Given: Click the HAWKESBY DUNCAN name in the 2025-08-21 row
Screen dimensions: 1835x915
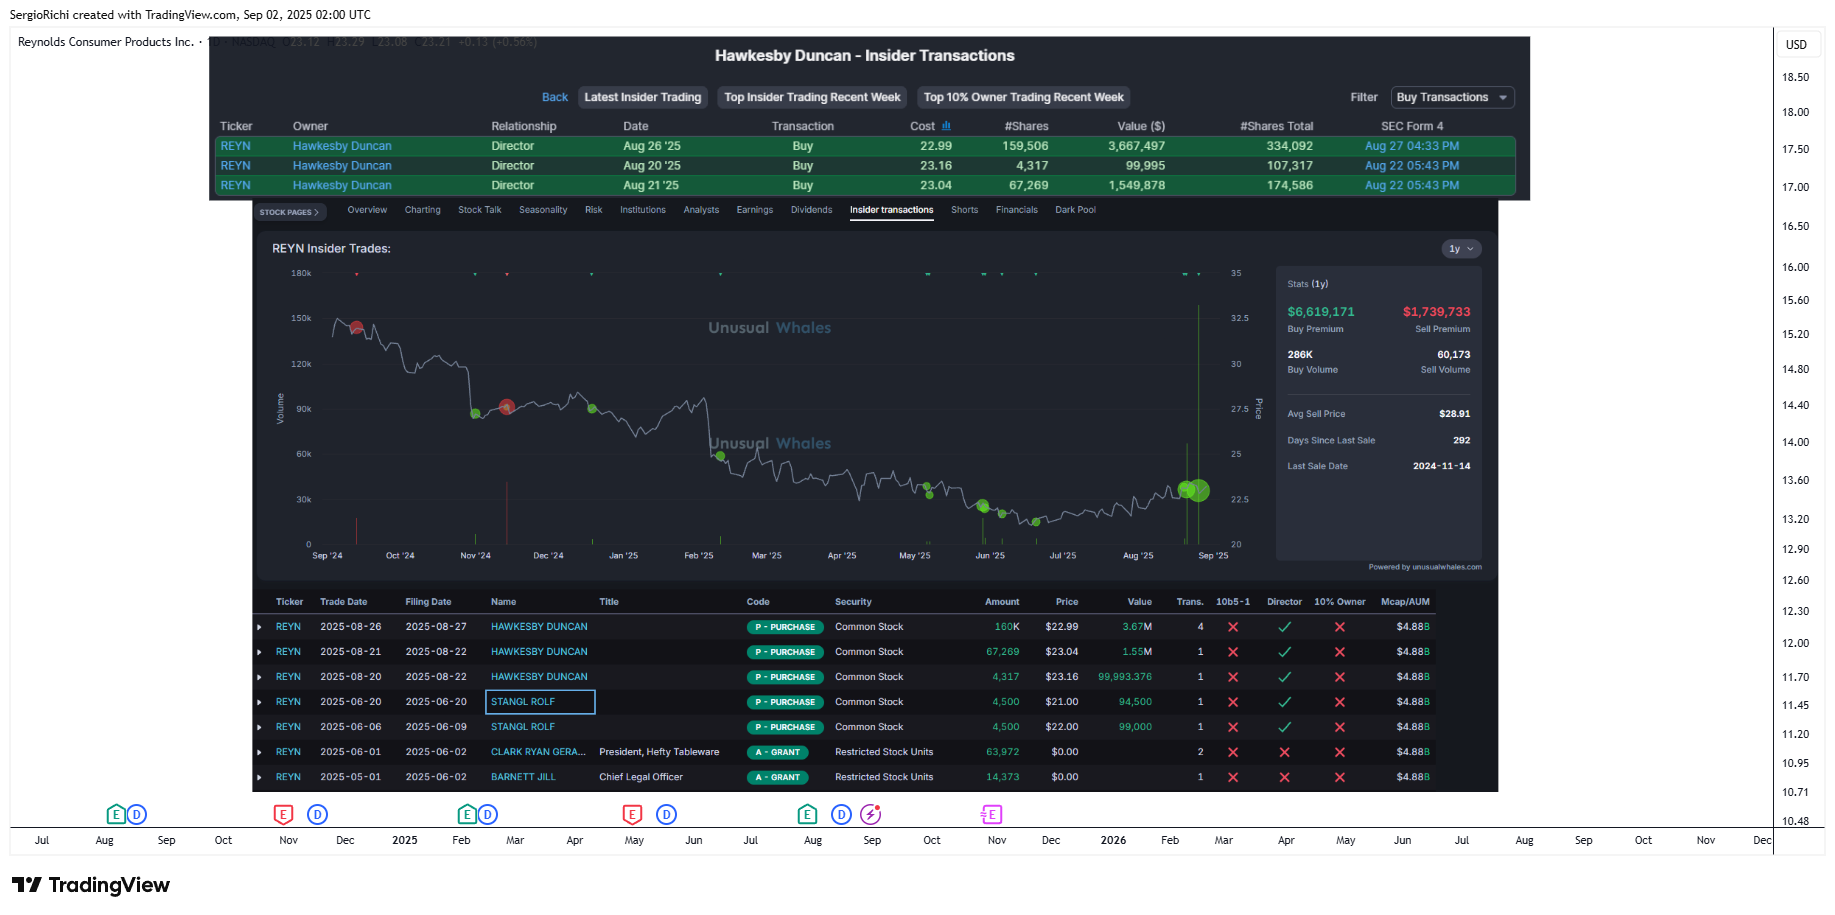Looking at the screenshot, I should 539,652.
